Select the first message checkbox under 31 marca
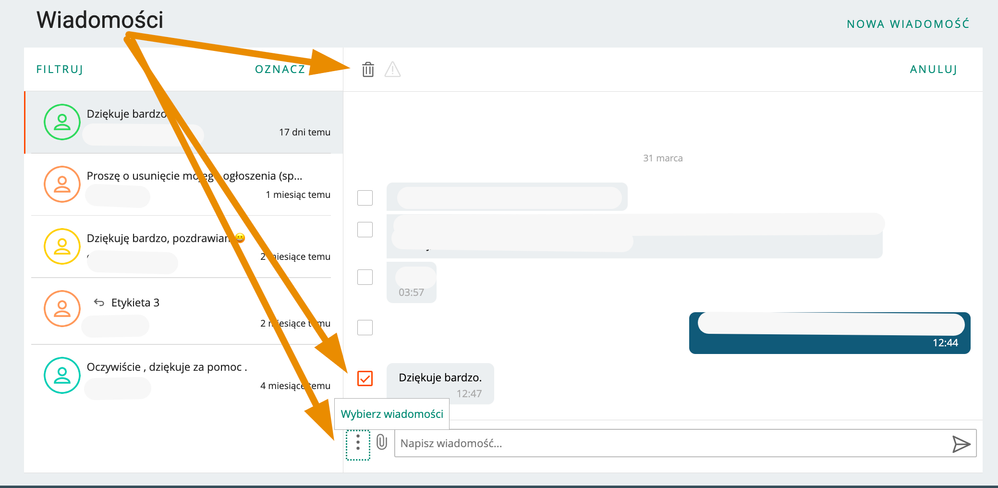This screenshot has height=488, width=998. [x=365, y=198]
